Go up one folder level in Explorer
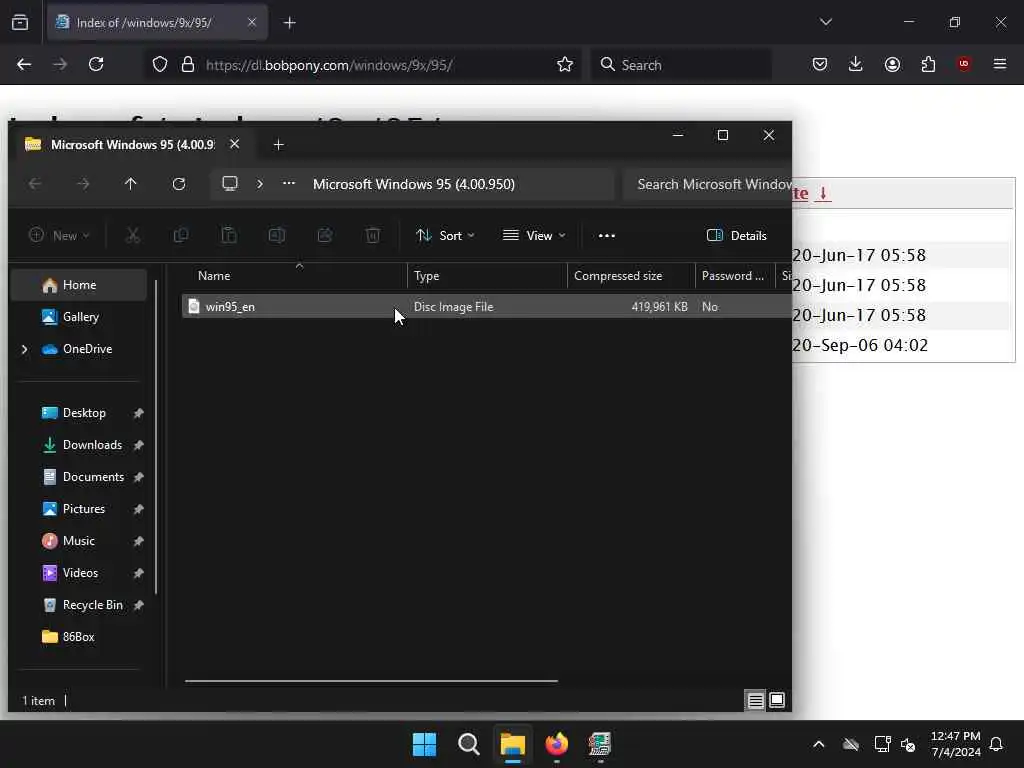 pos(131,184)
